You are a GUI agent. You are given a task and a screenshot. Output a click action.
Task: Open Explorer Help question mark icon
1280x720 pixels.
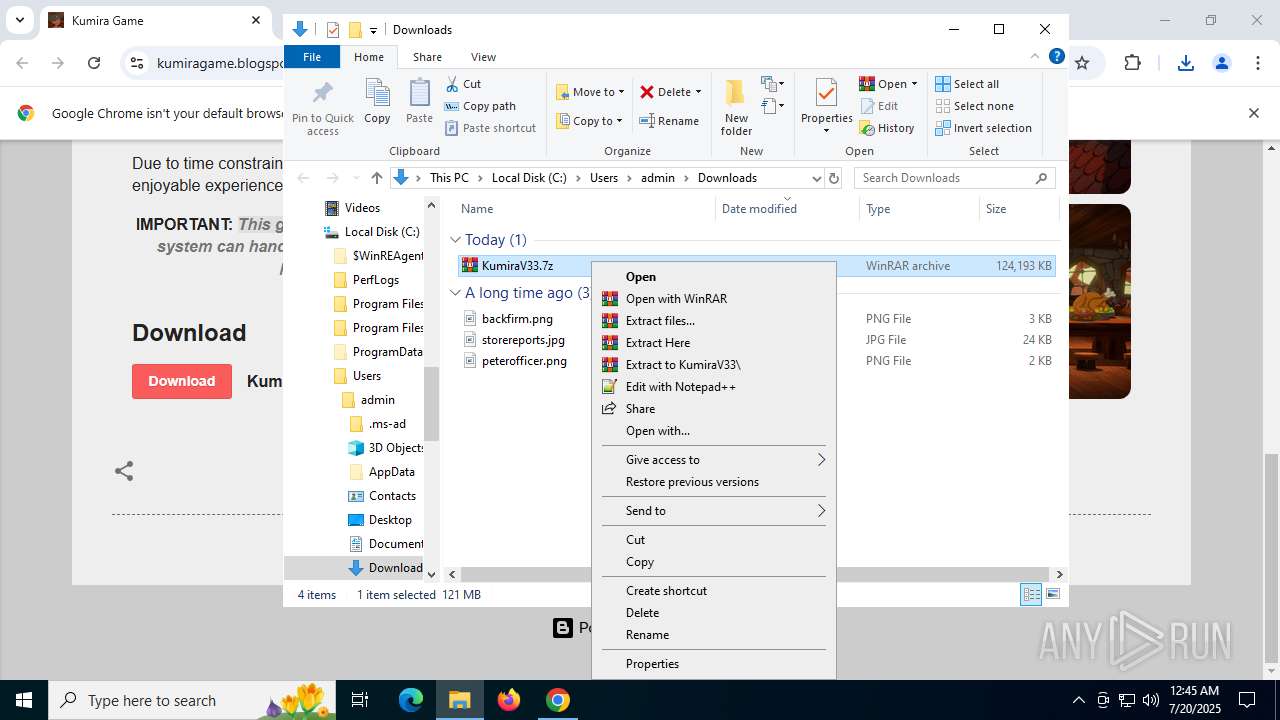pyautogui.click(x=1056, y=57)
